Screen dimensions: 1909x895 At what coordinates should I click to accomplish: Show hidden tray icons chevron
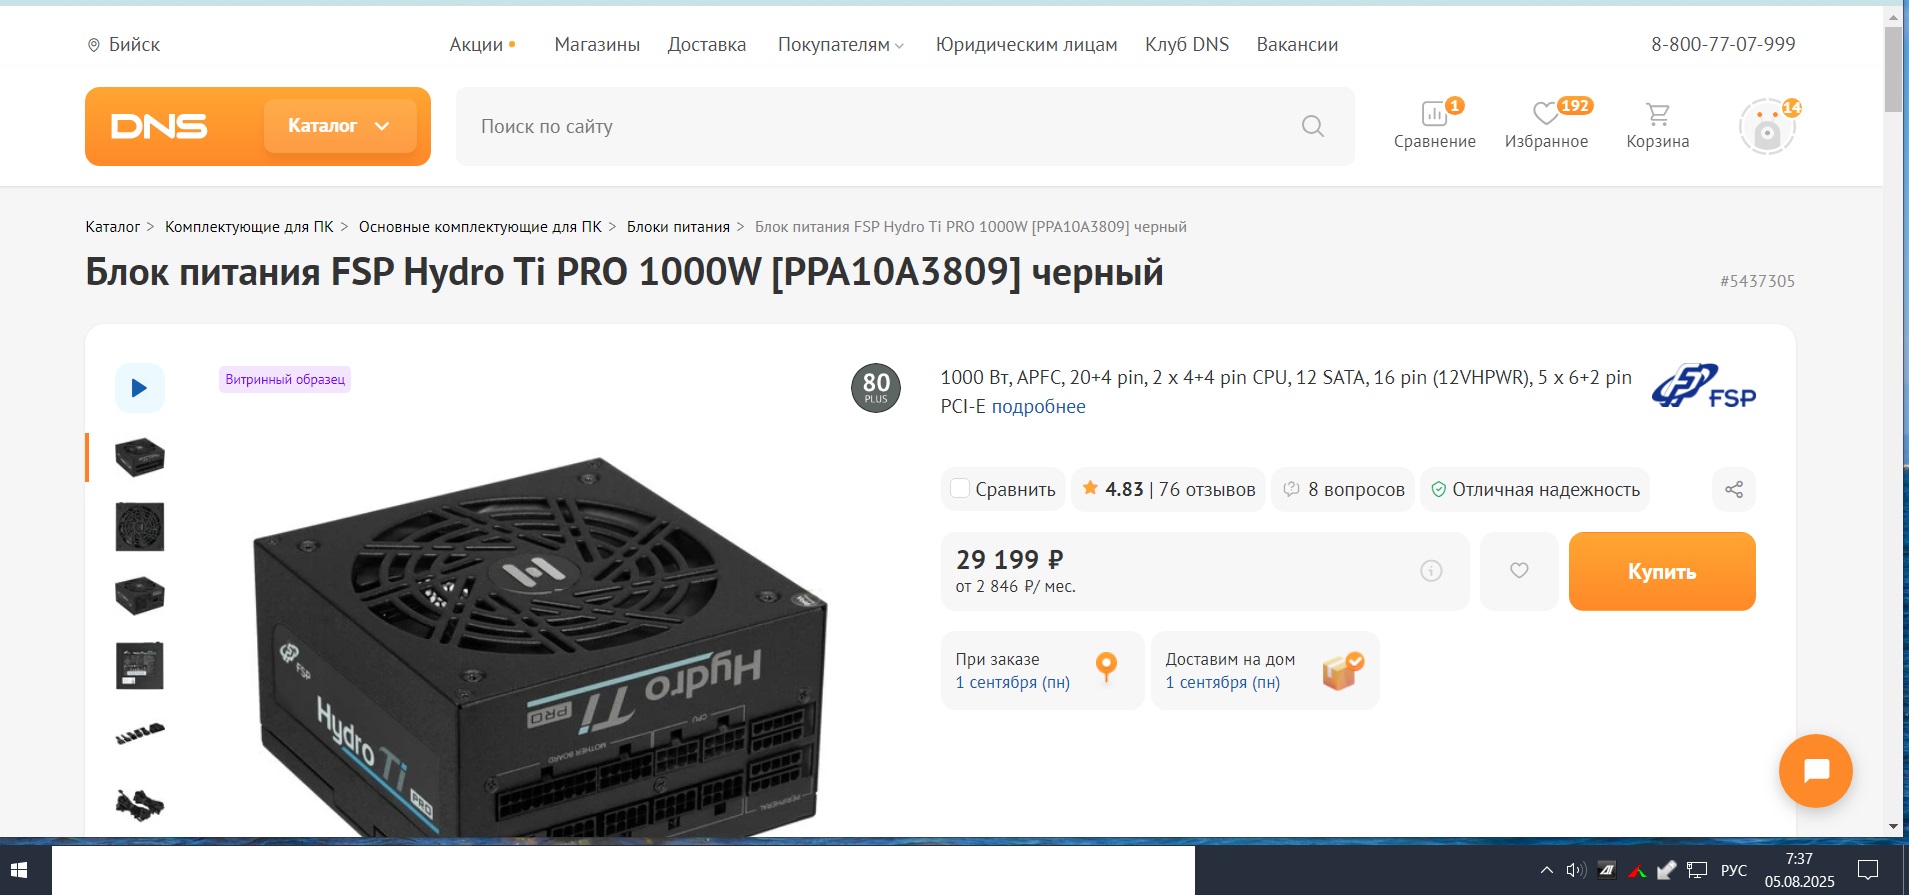pyautogui.click(x=1546, y=870)
